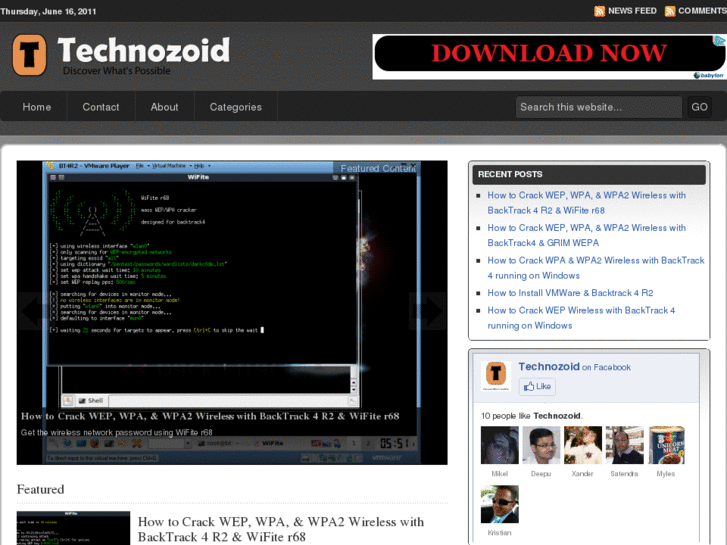The image size is (727, 545).
Task: Click the name Mikel under the photo
Action: (499, 474)
